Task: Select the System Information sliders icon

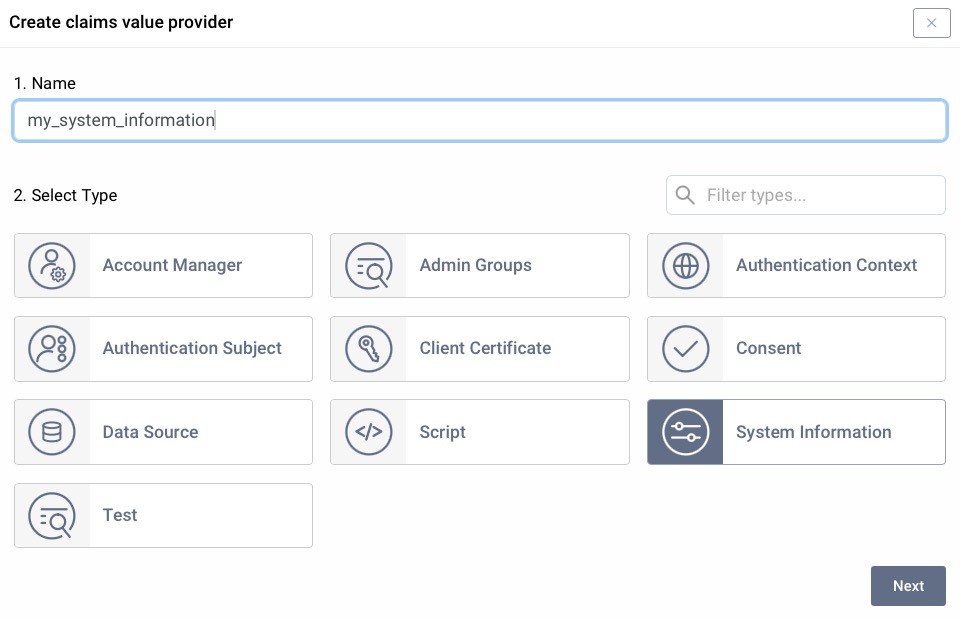Action: [685, 432]
